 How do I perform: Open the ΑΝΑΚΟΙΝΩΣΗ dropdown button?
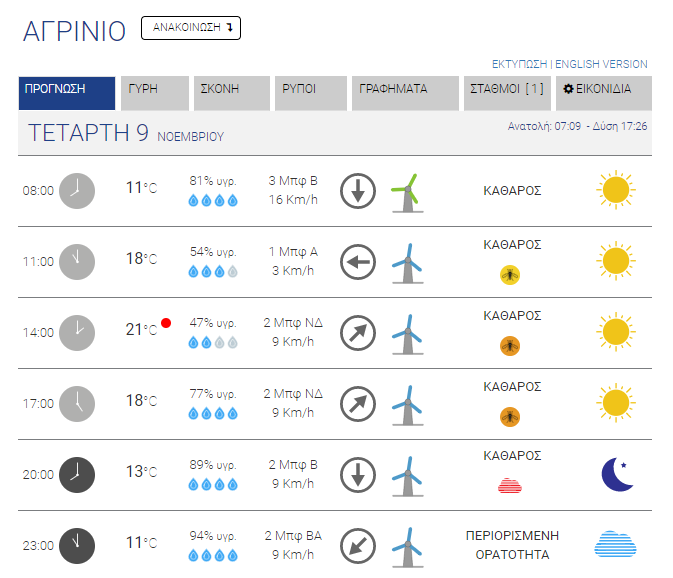click(191, 28)
